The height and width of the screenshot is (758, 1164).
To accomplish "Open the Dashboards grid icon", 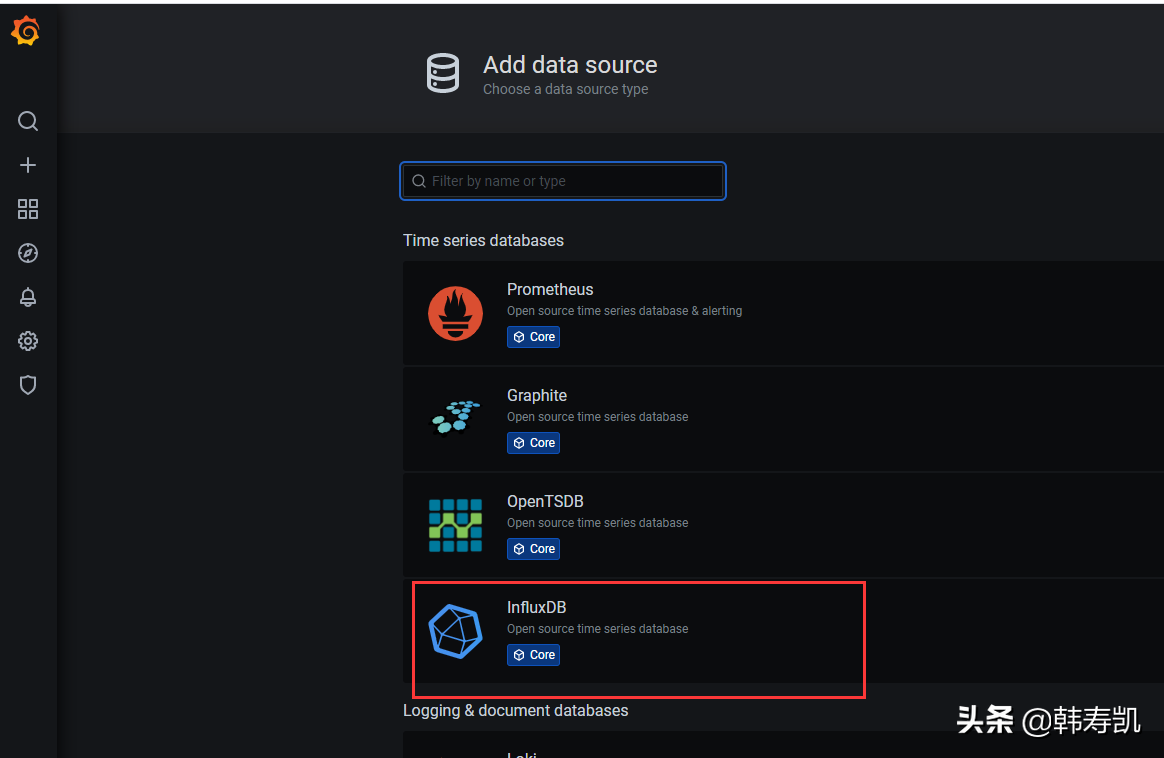I will 27,209.
